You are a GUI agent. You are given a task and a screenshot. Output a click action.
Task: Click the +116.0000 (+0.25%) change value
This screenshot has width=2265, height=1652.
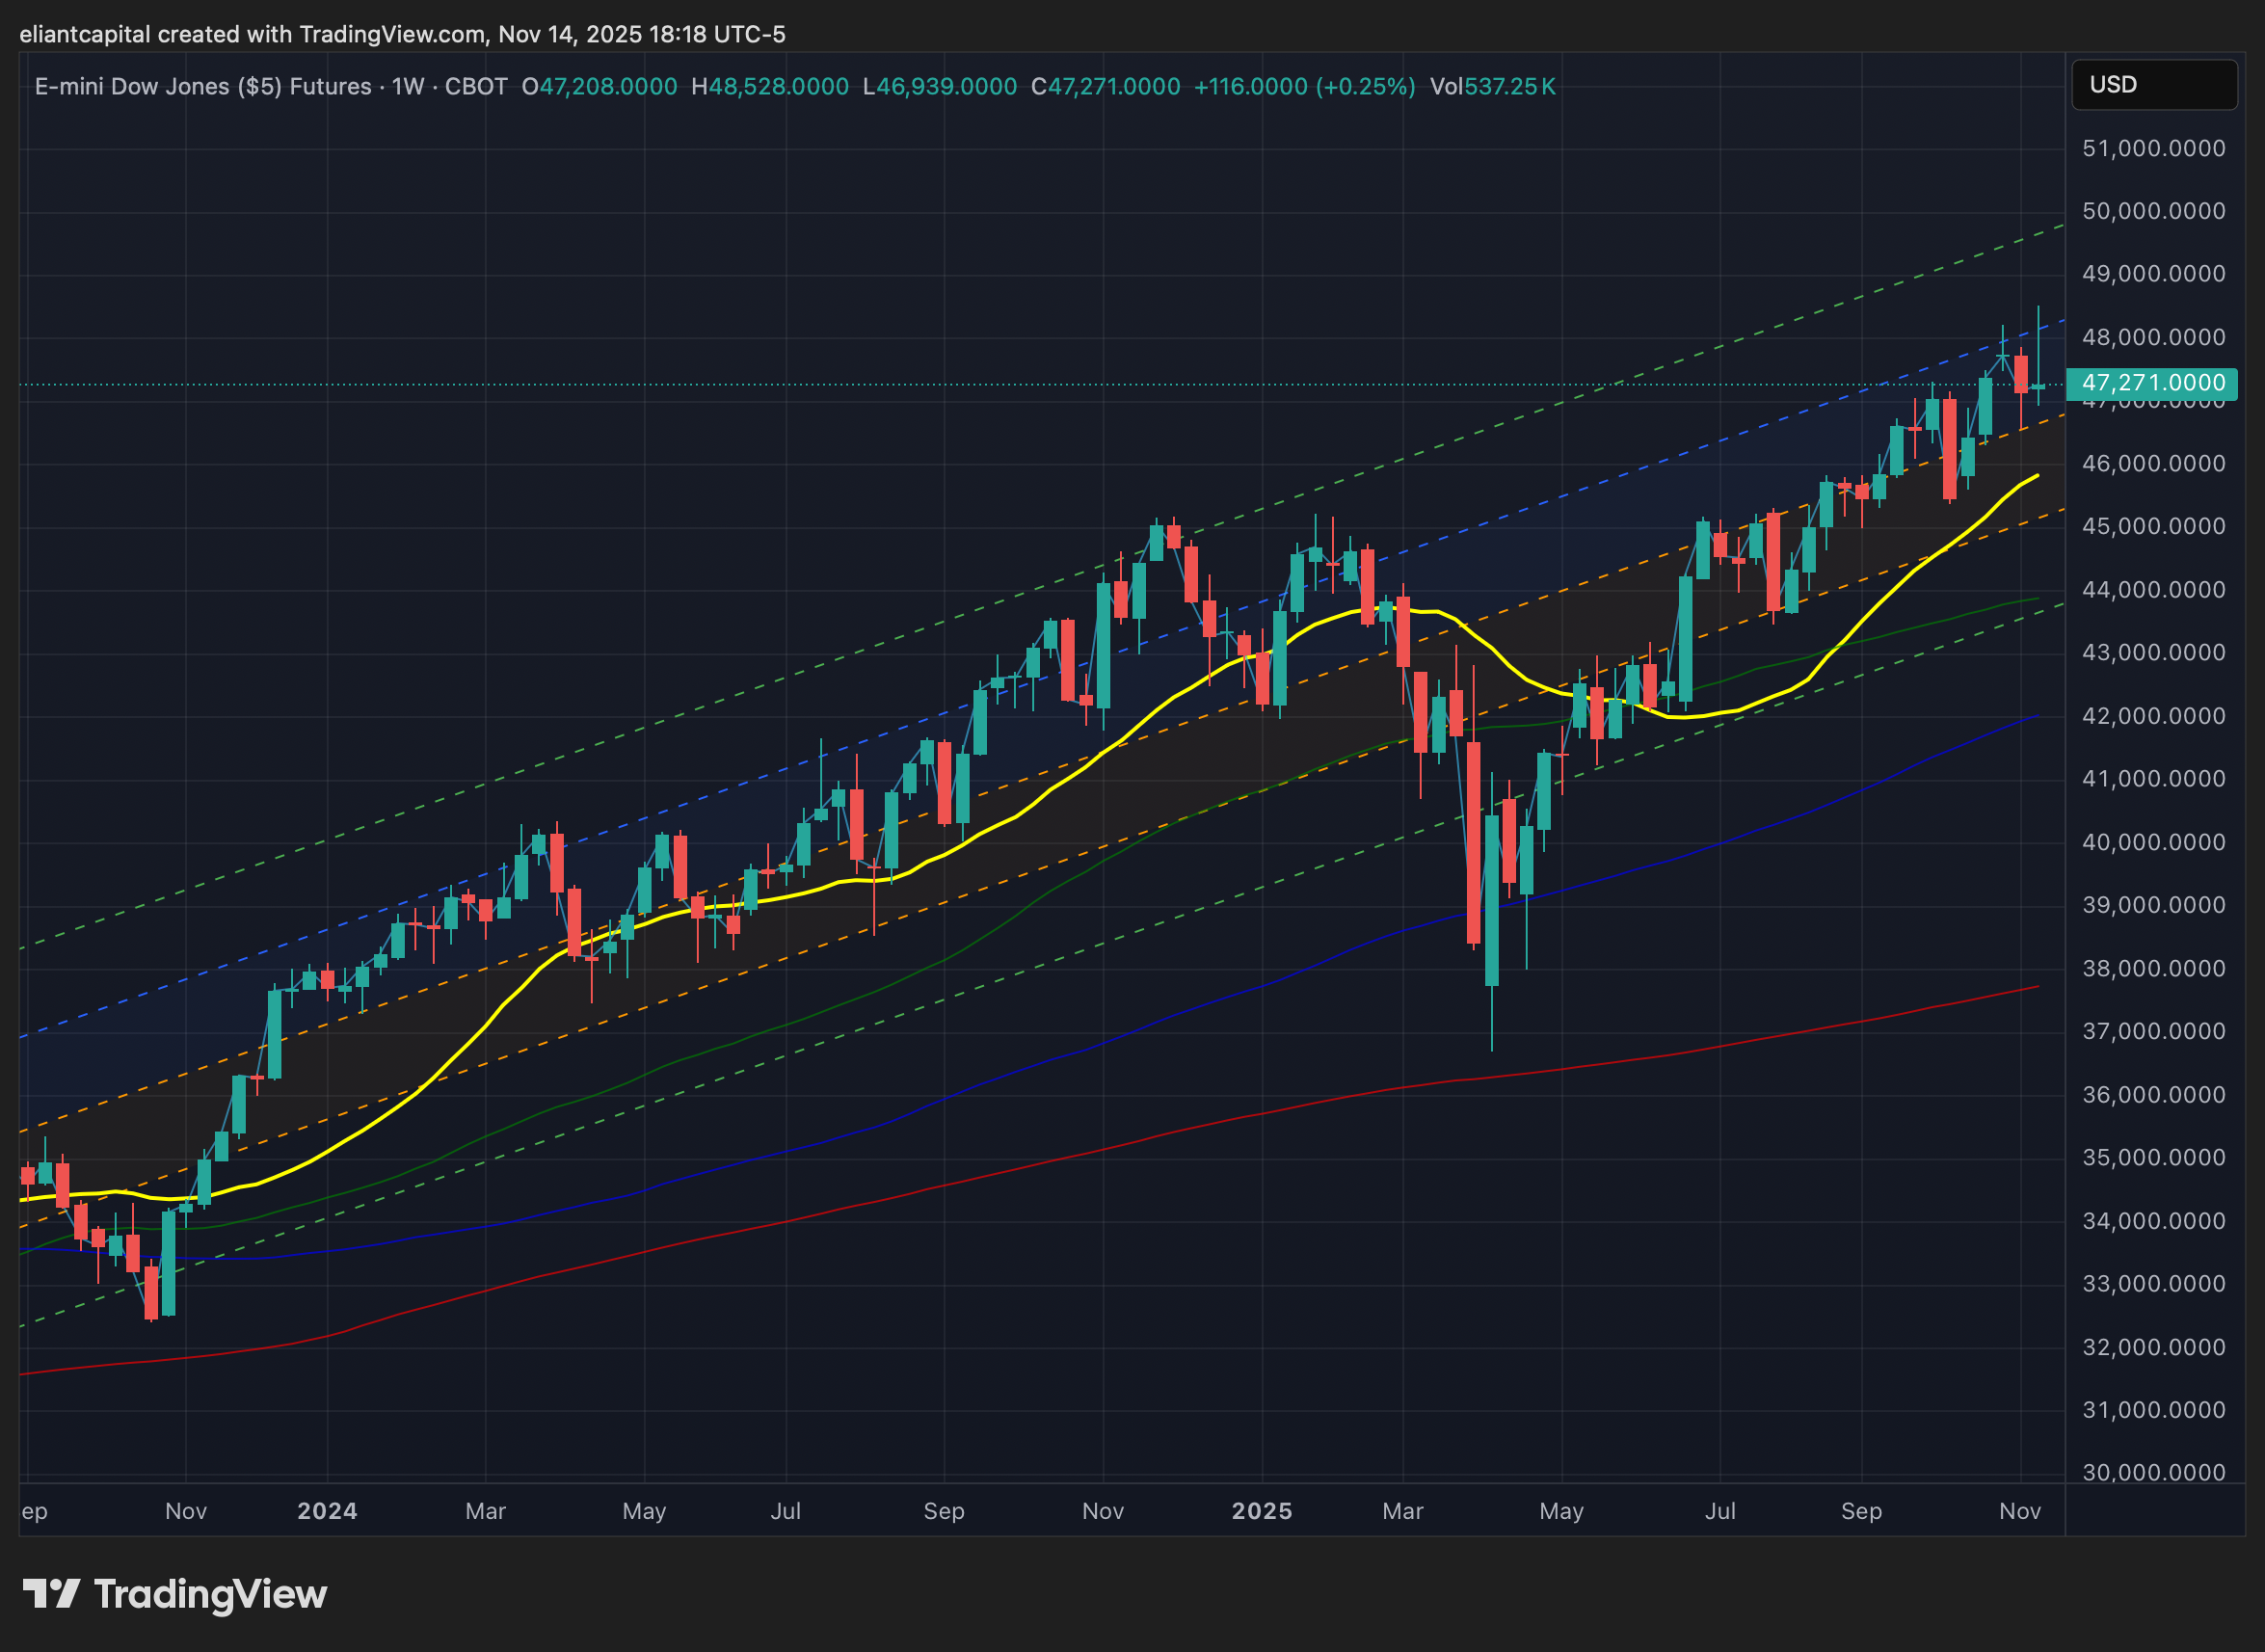[x=1304, y=87]
